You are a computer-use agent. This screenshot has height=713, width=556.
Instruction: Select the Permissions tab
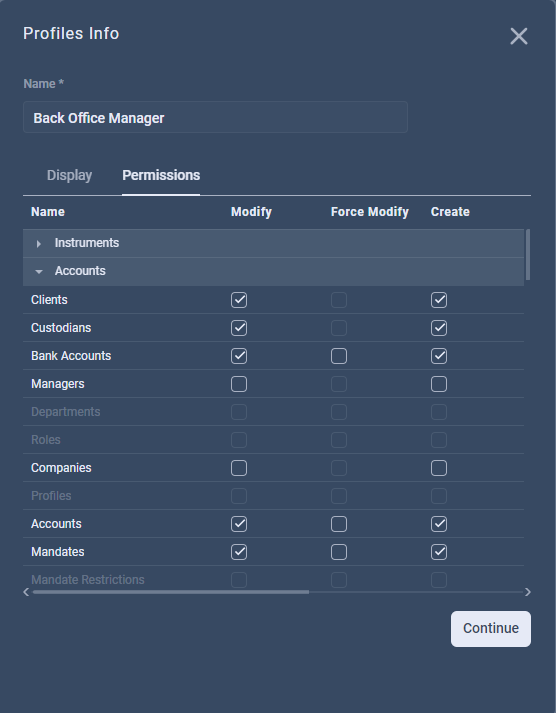[161, 175]
